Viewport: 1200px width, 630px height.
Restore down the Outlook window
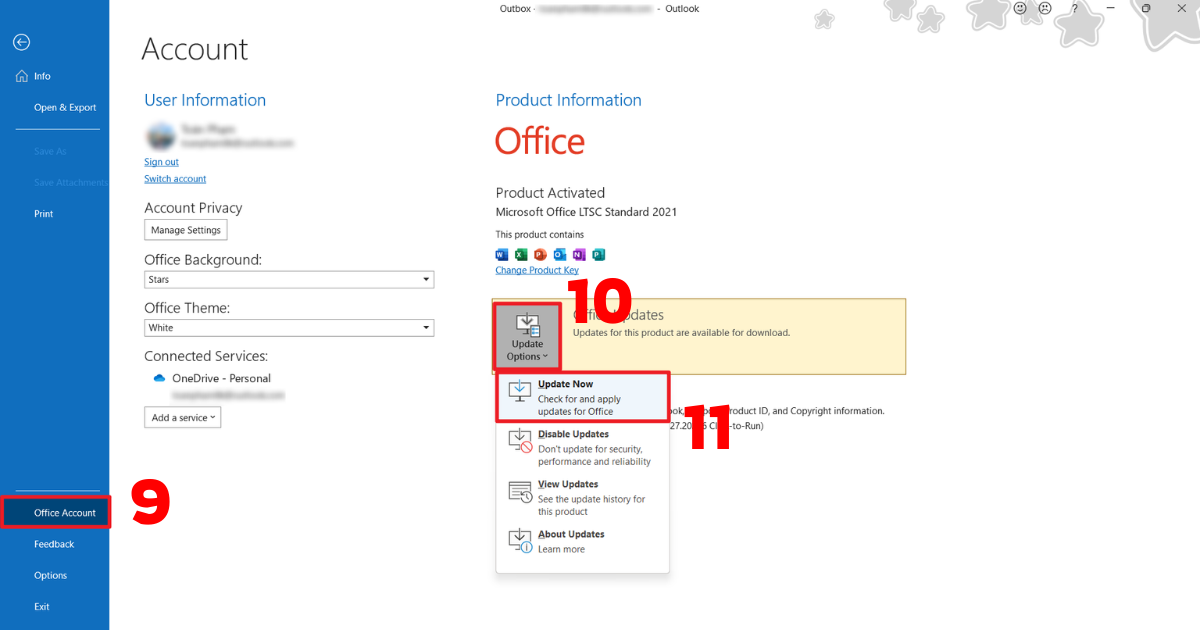click(x=1146, y=9)
